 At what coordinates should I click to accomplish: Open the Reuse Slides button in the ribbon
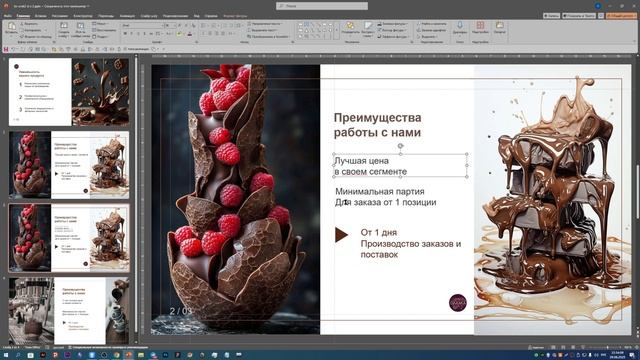coord(80,29)
